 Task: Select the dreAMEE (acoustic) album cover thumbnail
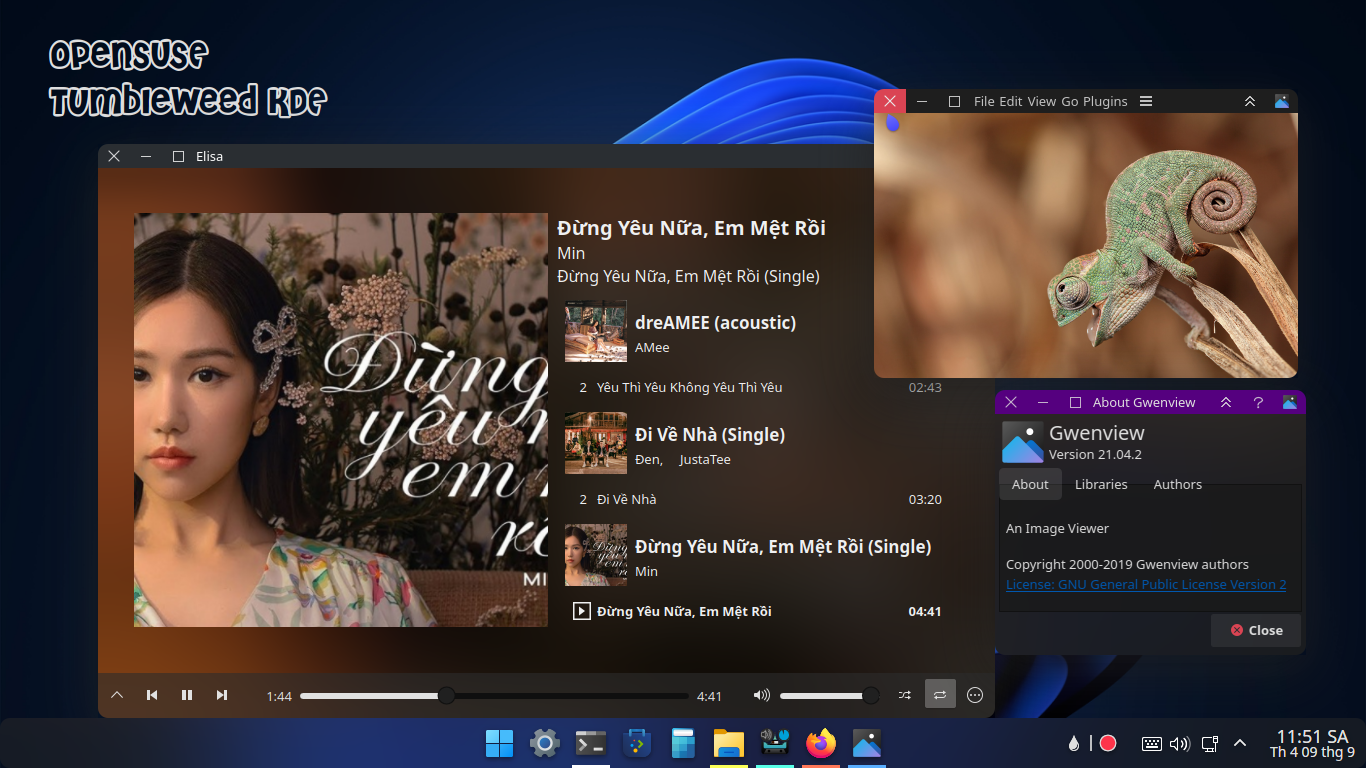coord(596,331)
